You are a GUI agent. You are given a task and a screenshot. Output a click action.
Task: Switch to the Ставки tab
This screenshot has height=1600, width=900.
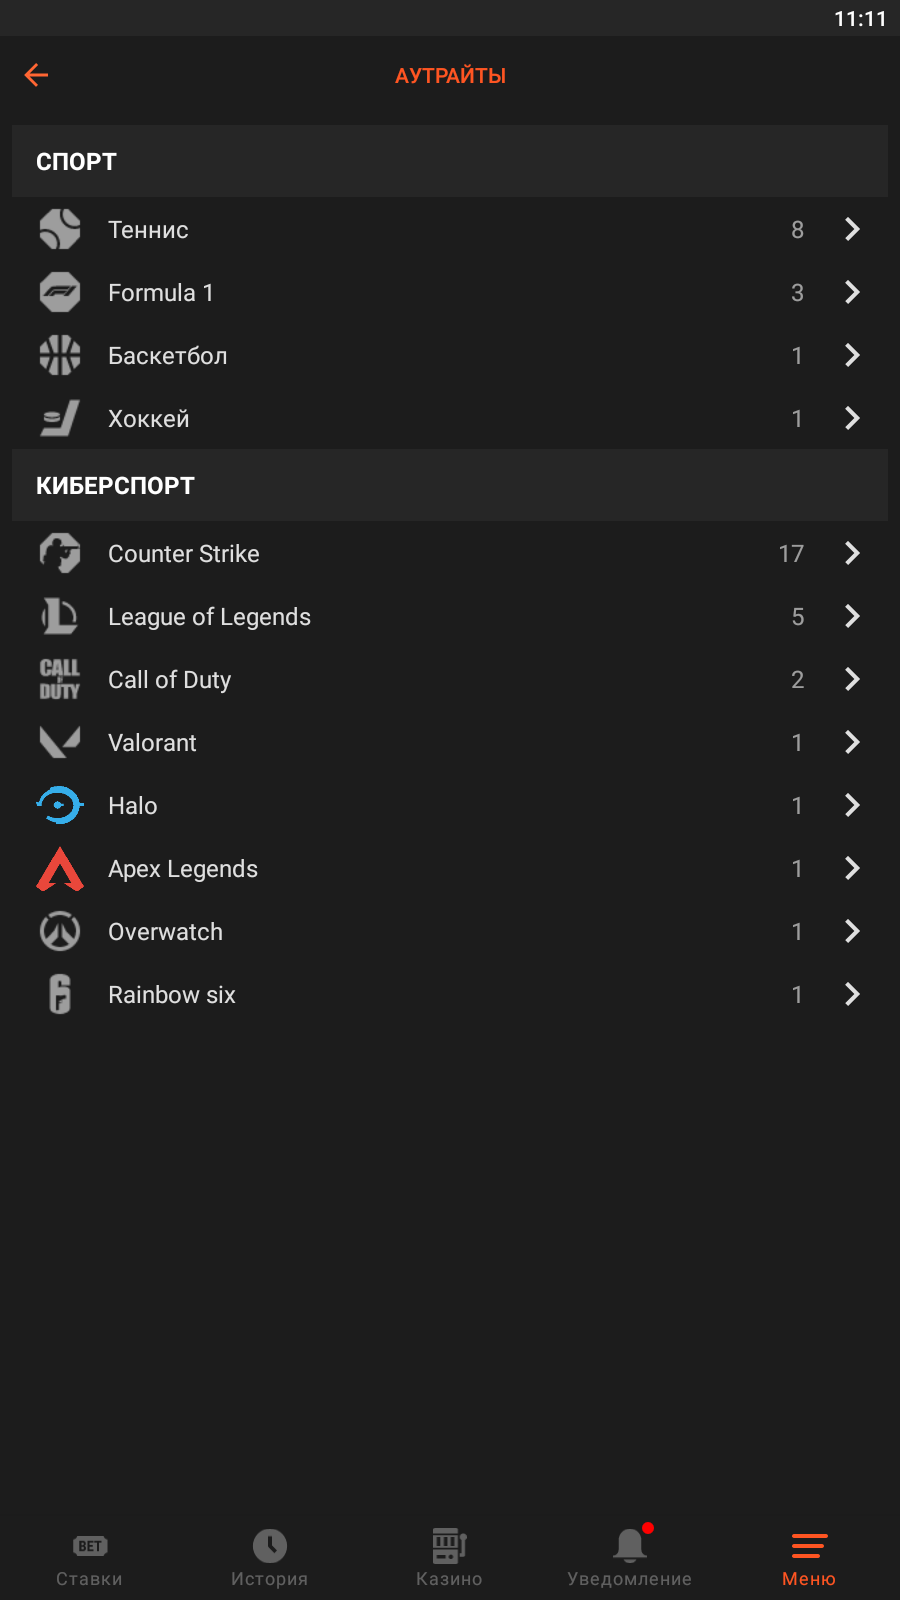pyautogui.click(x=89, y=1558)
